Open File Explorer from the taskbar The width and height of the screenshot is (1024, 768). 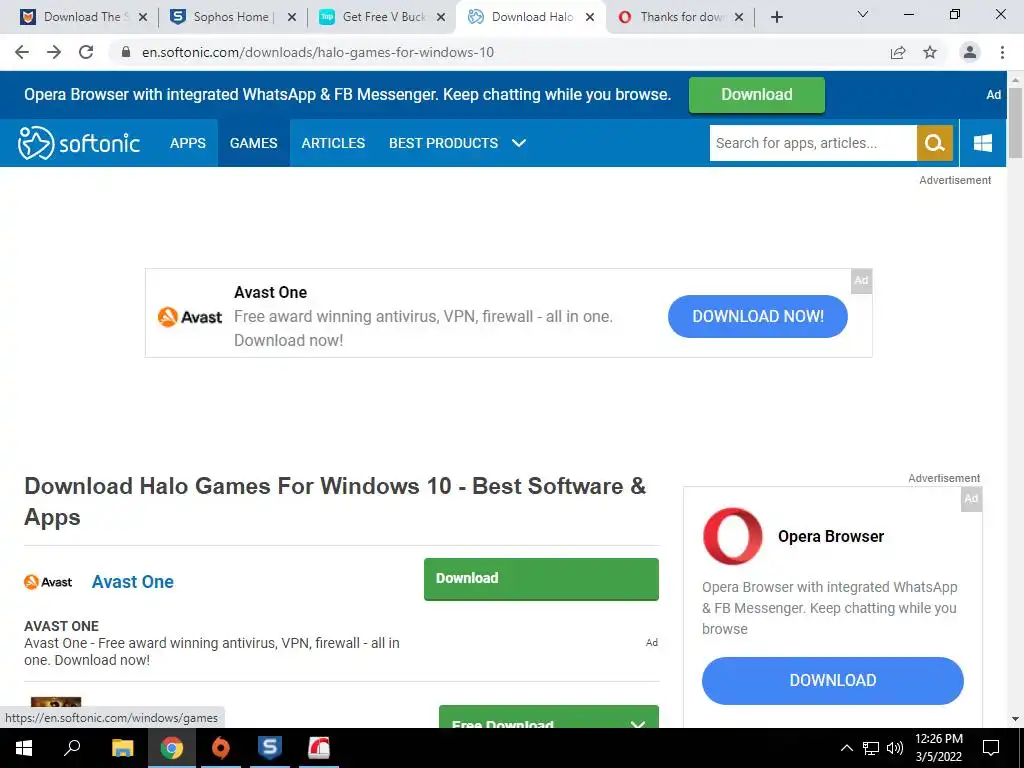point(122,748)
